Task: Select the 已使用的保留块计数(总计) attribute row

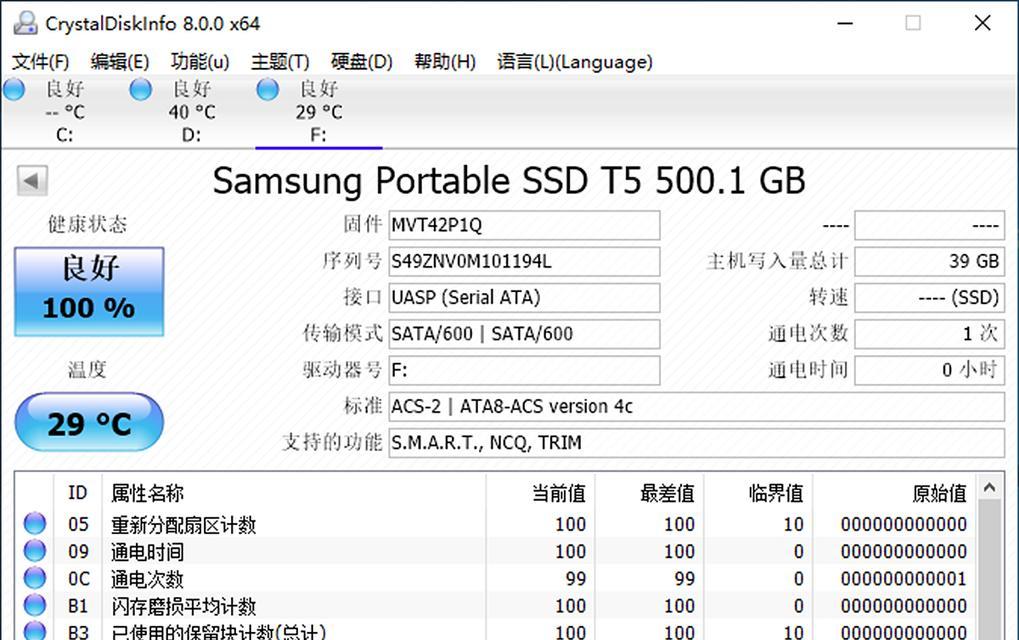Action: click(497, 630)
